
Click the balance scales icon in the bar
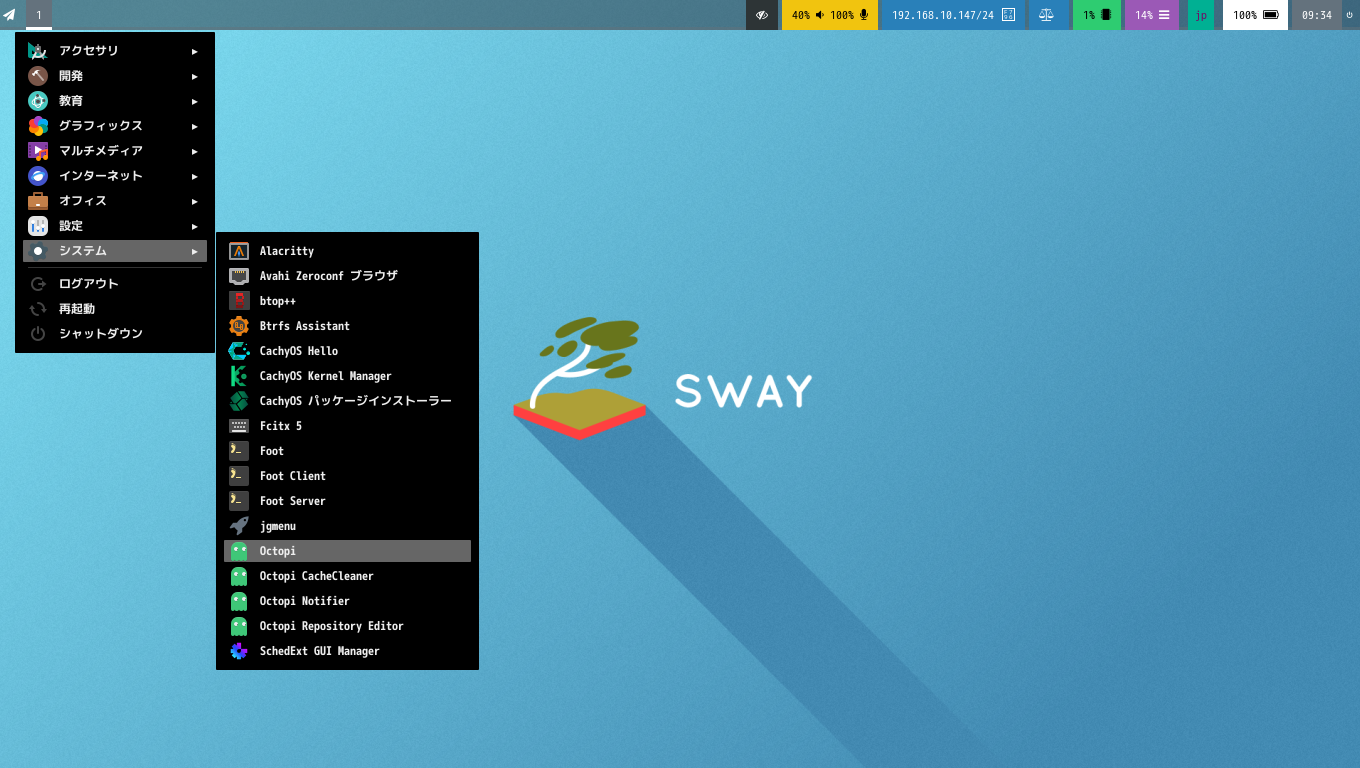click(x=1047, y=15)
